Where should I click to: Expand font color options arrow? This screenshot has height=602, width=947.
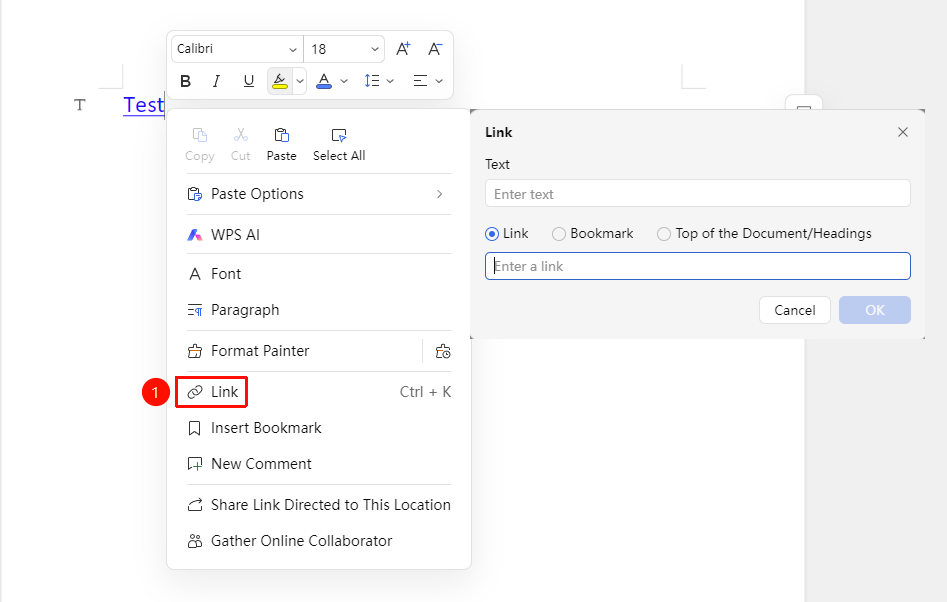pyautogui.click(x=344, y=81)
